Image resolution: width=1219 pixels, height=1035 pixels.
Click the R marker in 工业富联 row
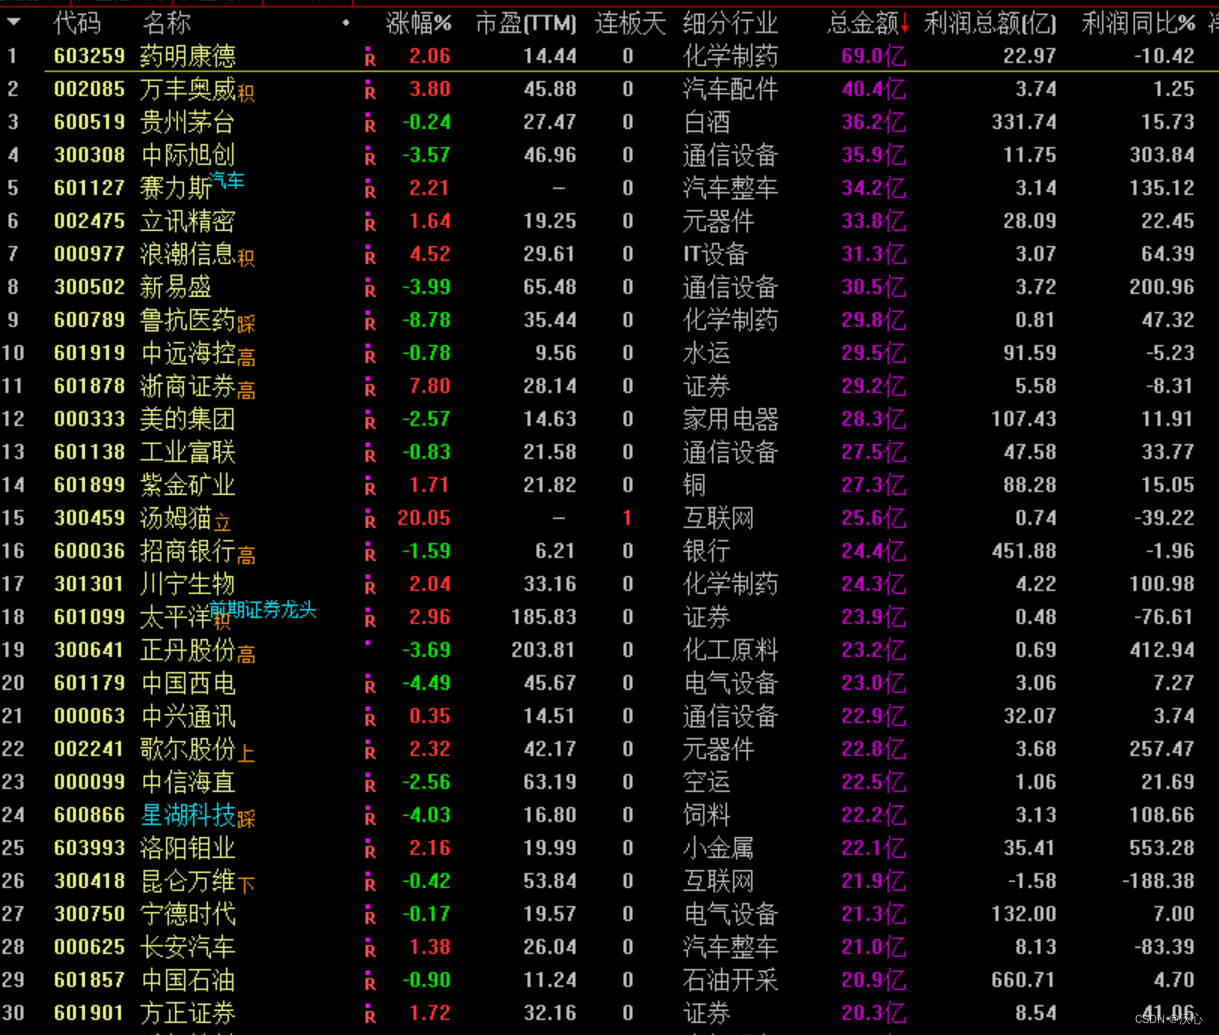pyautogui.click(x=370, y=454)
